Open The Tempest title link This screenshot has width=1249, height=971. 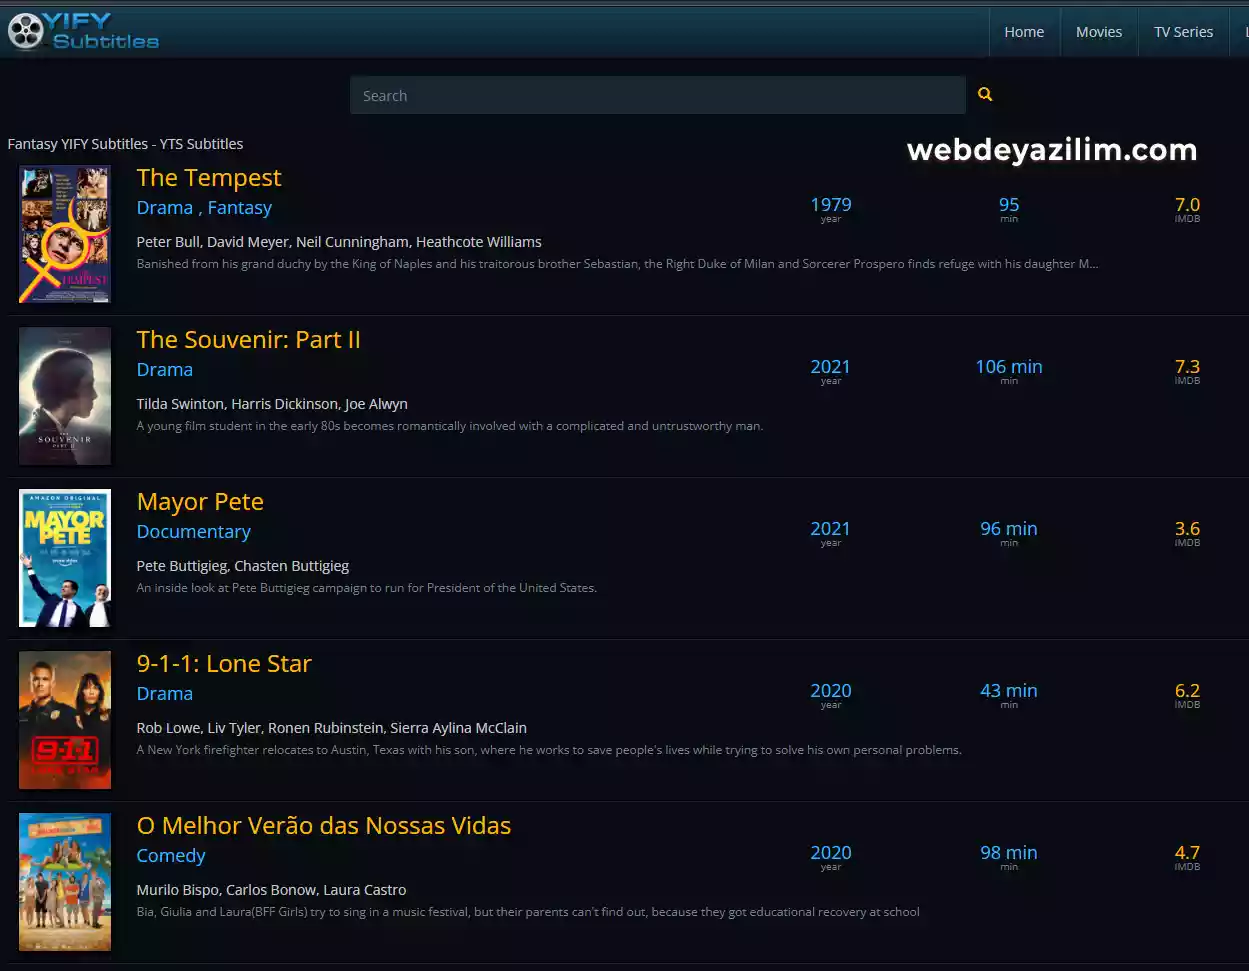[x=209, y=178]
